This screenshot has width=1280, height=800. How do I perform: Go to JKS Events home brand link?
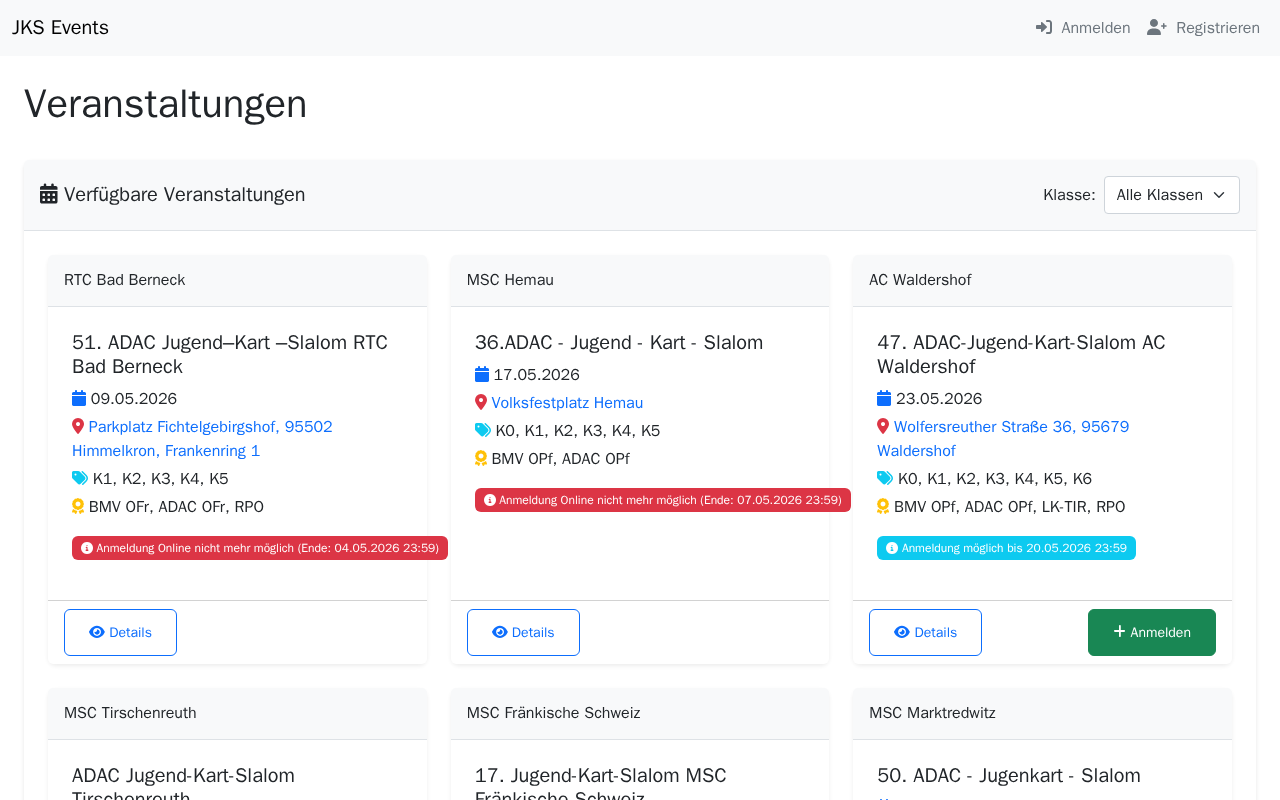[x=60, y=28]
